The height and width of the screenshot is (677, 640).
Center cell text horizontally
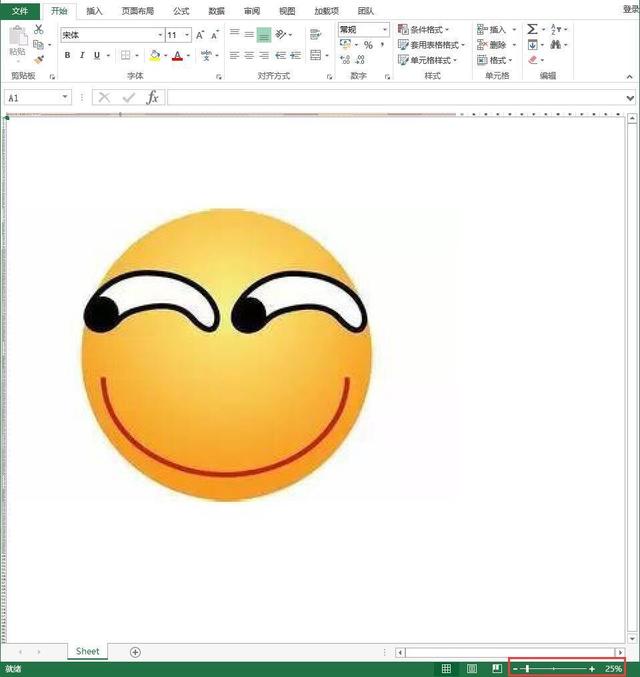(249, 55)
